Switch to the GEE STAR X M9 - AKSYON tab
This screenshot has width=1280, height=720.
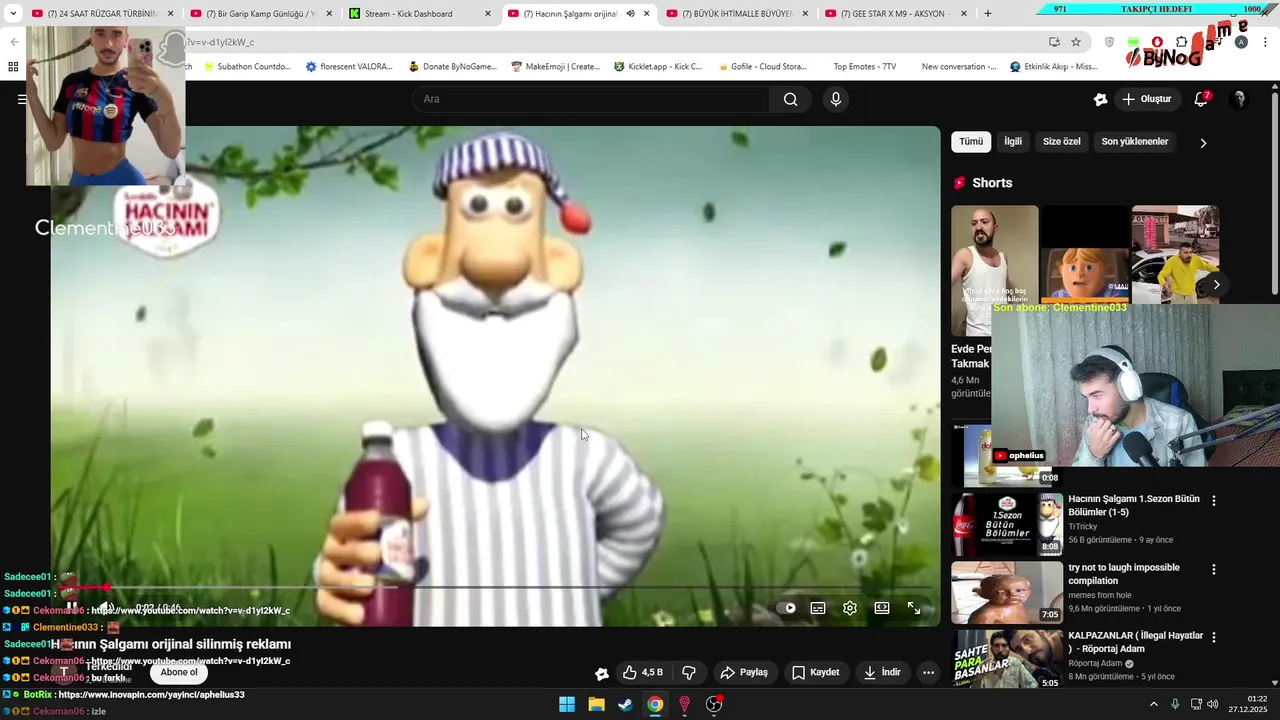click(x=895, y=14)
